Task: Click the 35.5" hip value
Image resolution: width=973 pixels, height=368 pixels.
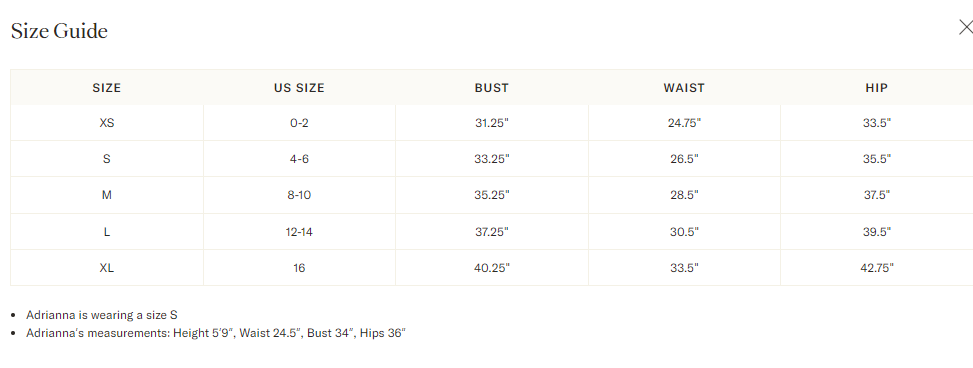Action: (876, 159)
